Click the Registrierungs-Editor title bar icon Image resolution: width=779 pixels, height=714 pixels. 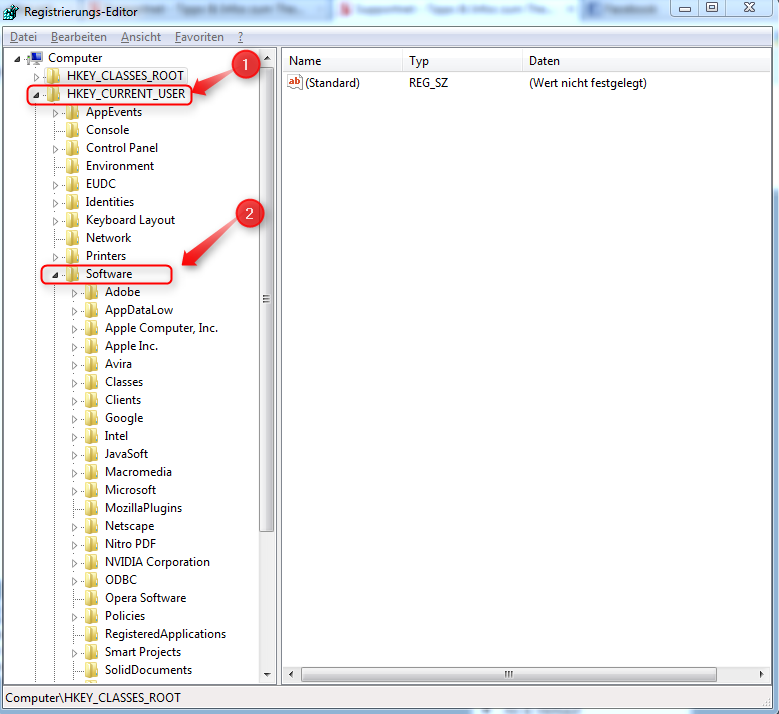pyautogui.click(x=11, y=11)
